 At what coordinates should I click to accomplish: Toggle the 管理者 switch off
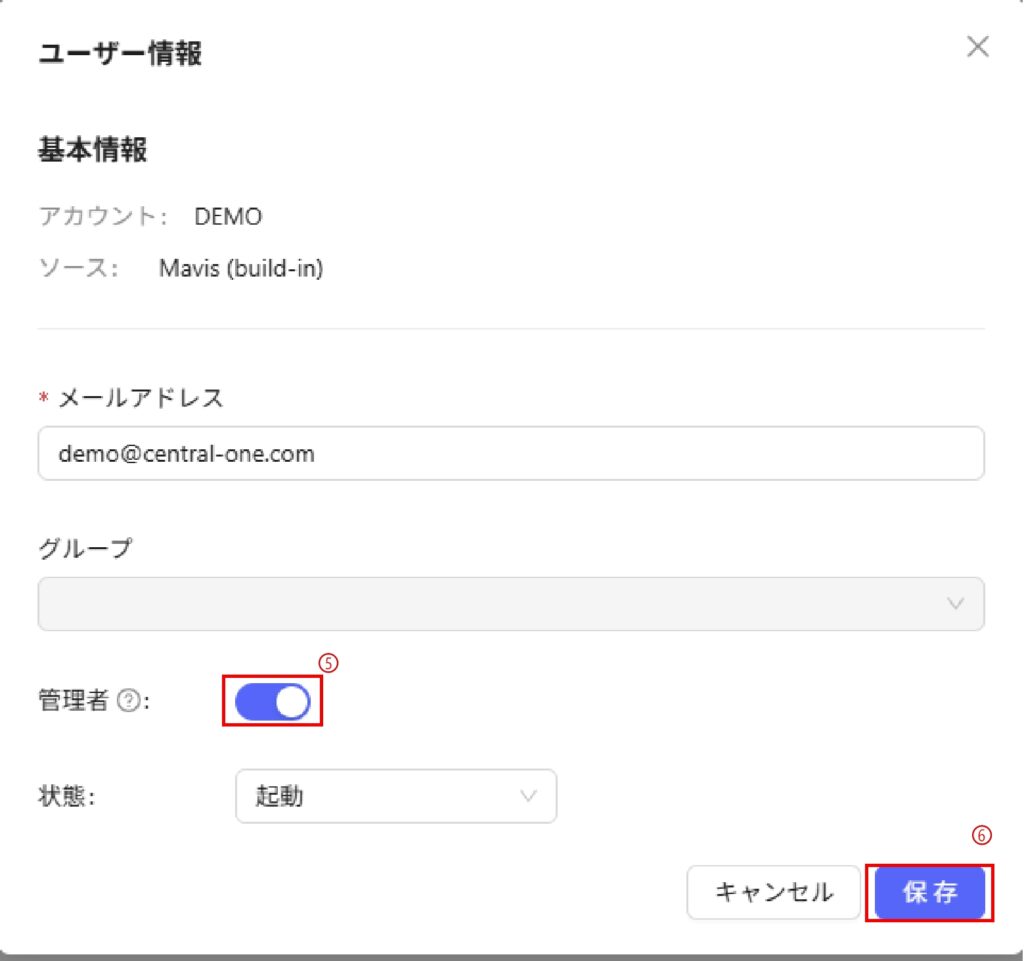pos(272,703)
